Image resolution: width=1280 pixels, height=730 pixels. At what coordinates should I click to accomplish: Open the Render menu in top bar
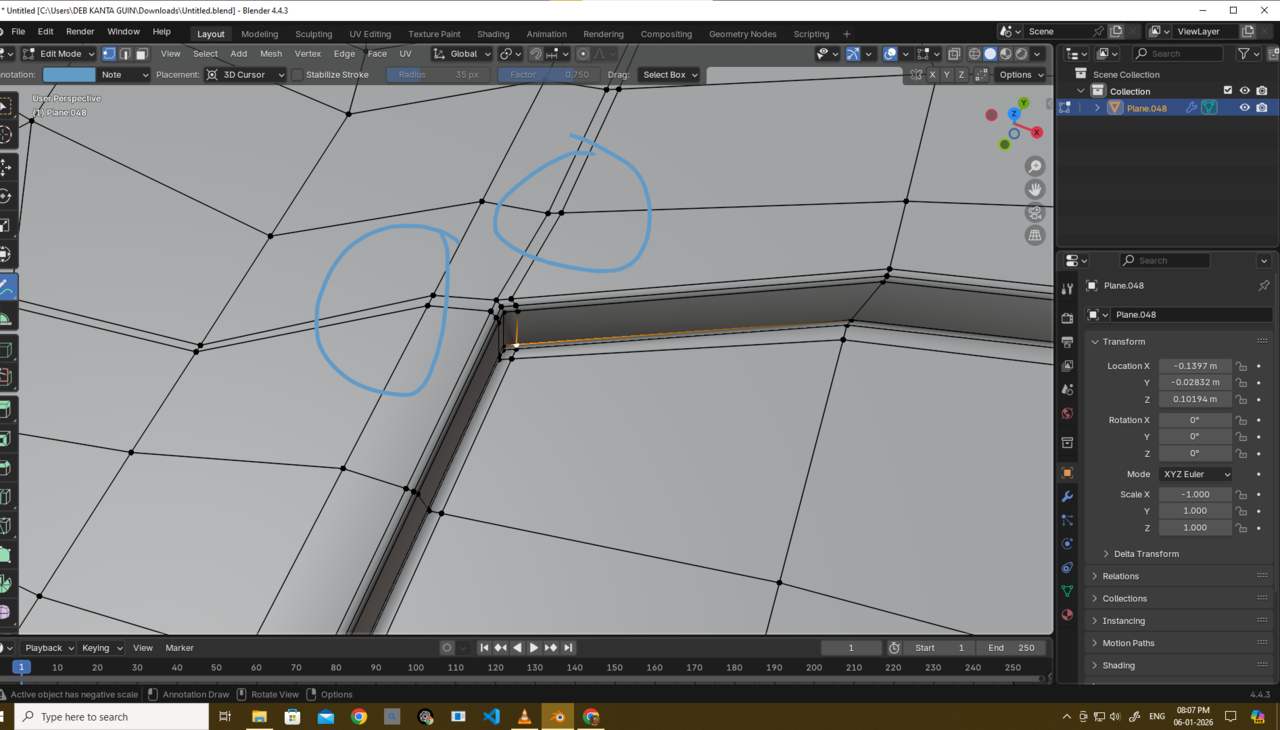click(80, 32)
